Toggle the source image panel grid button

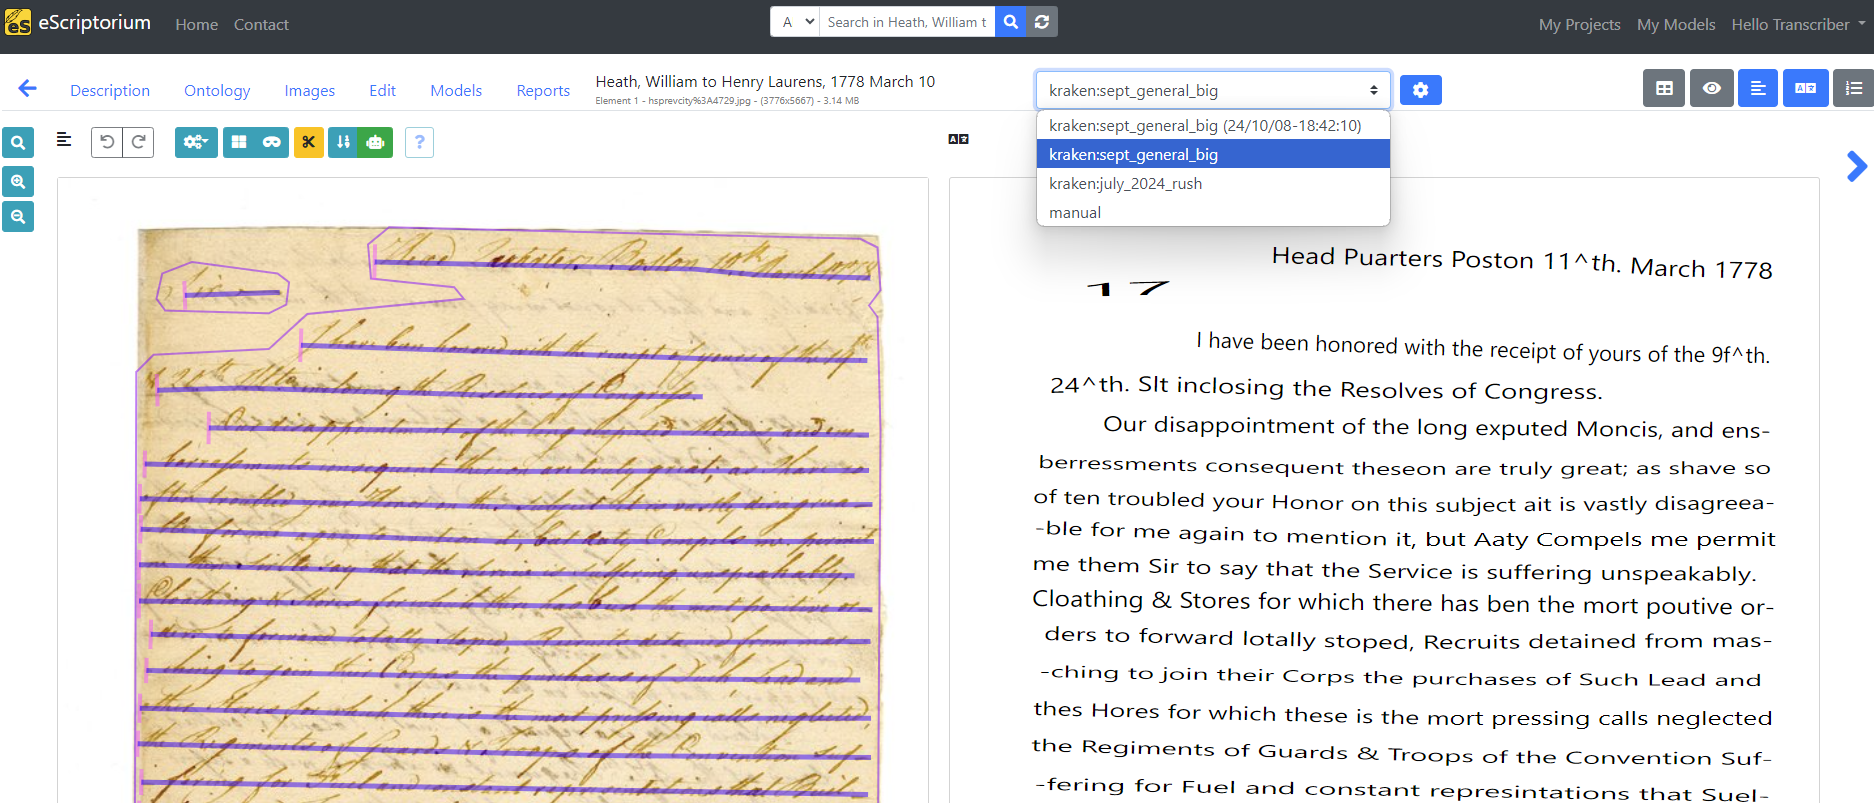click(x=1664, y=88)
